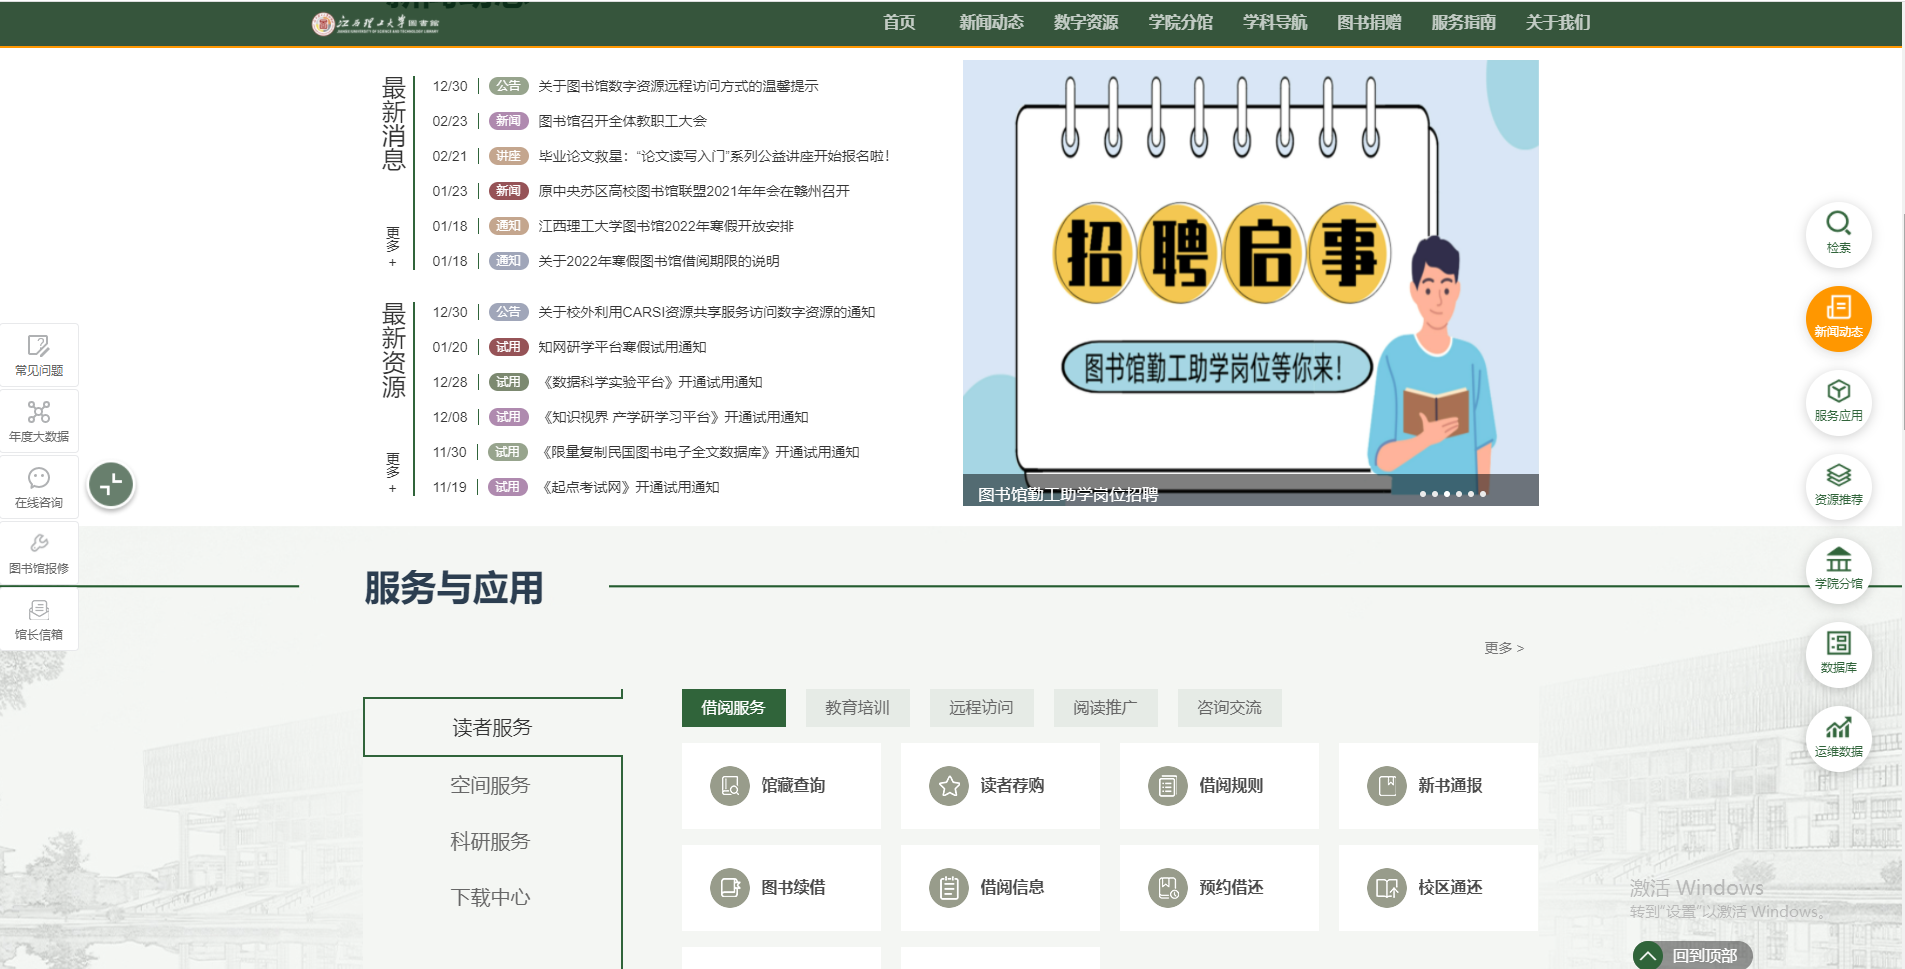
Task: Switch to the 远程访问 tab
Action: click(980, 707)
